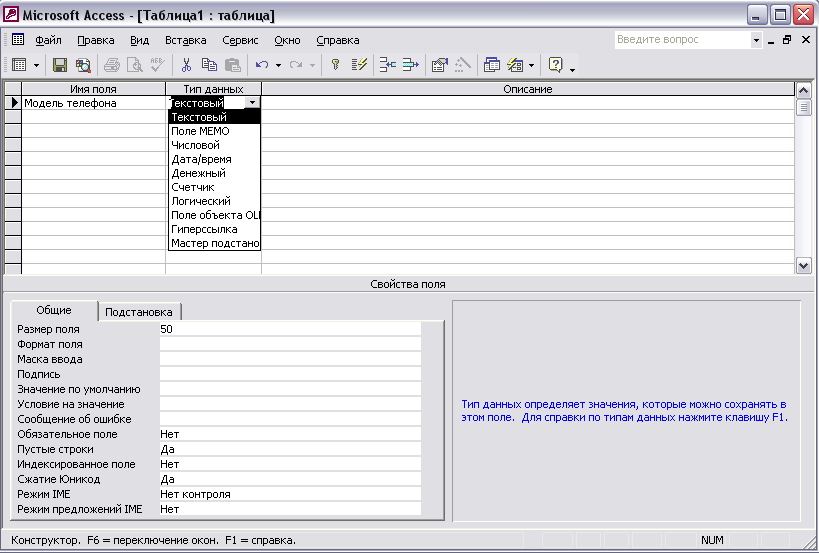The image size is (819, 553).
Task: Choose Денежный data type
Action: [x=214, y=173]
